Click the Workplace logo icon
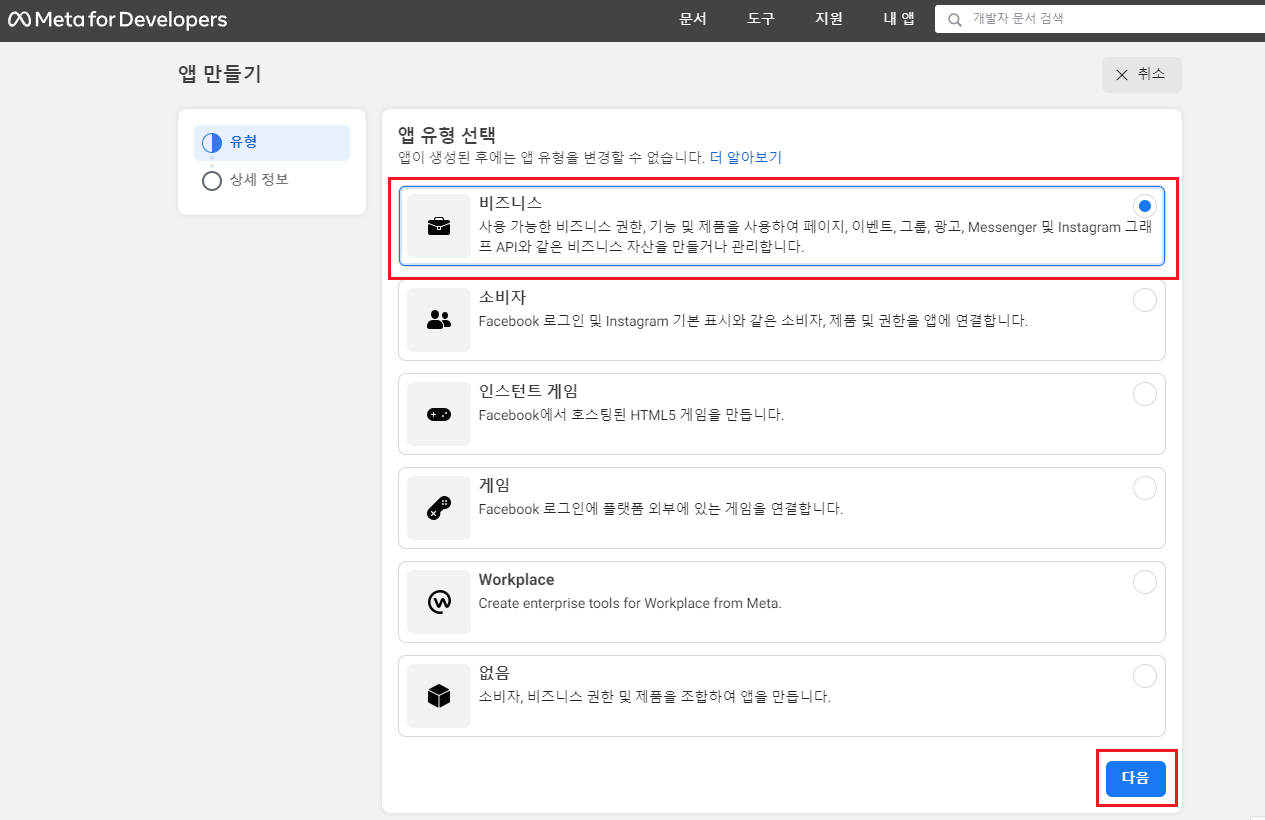1265x820 pixels. pyautogui.click(x=439, y=602)
